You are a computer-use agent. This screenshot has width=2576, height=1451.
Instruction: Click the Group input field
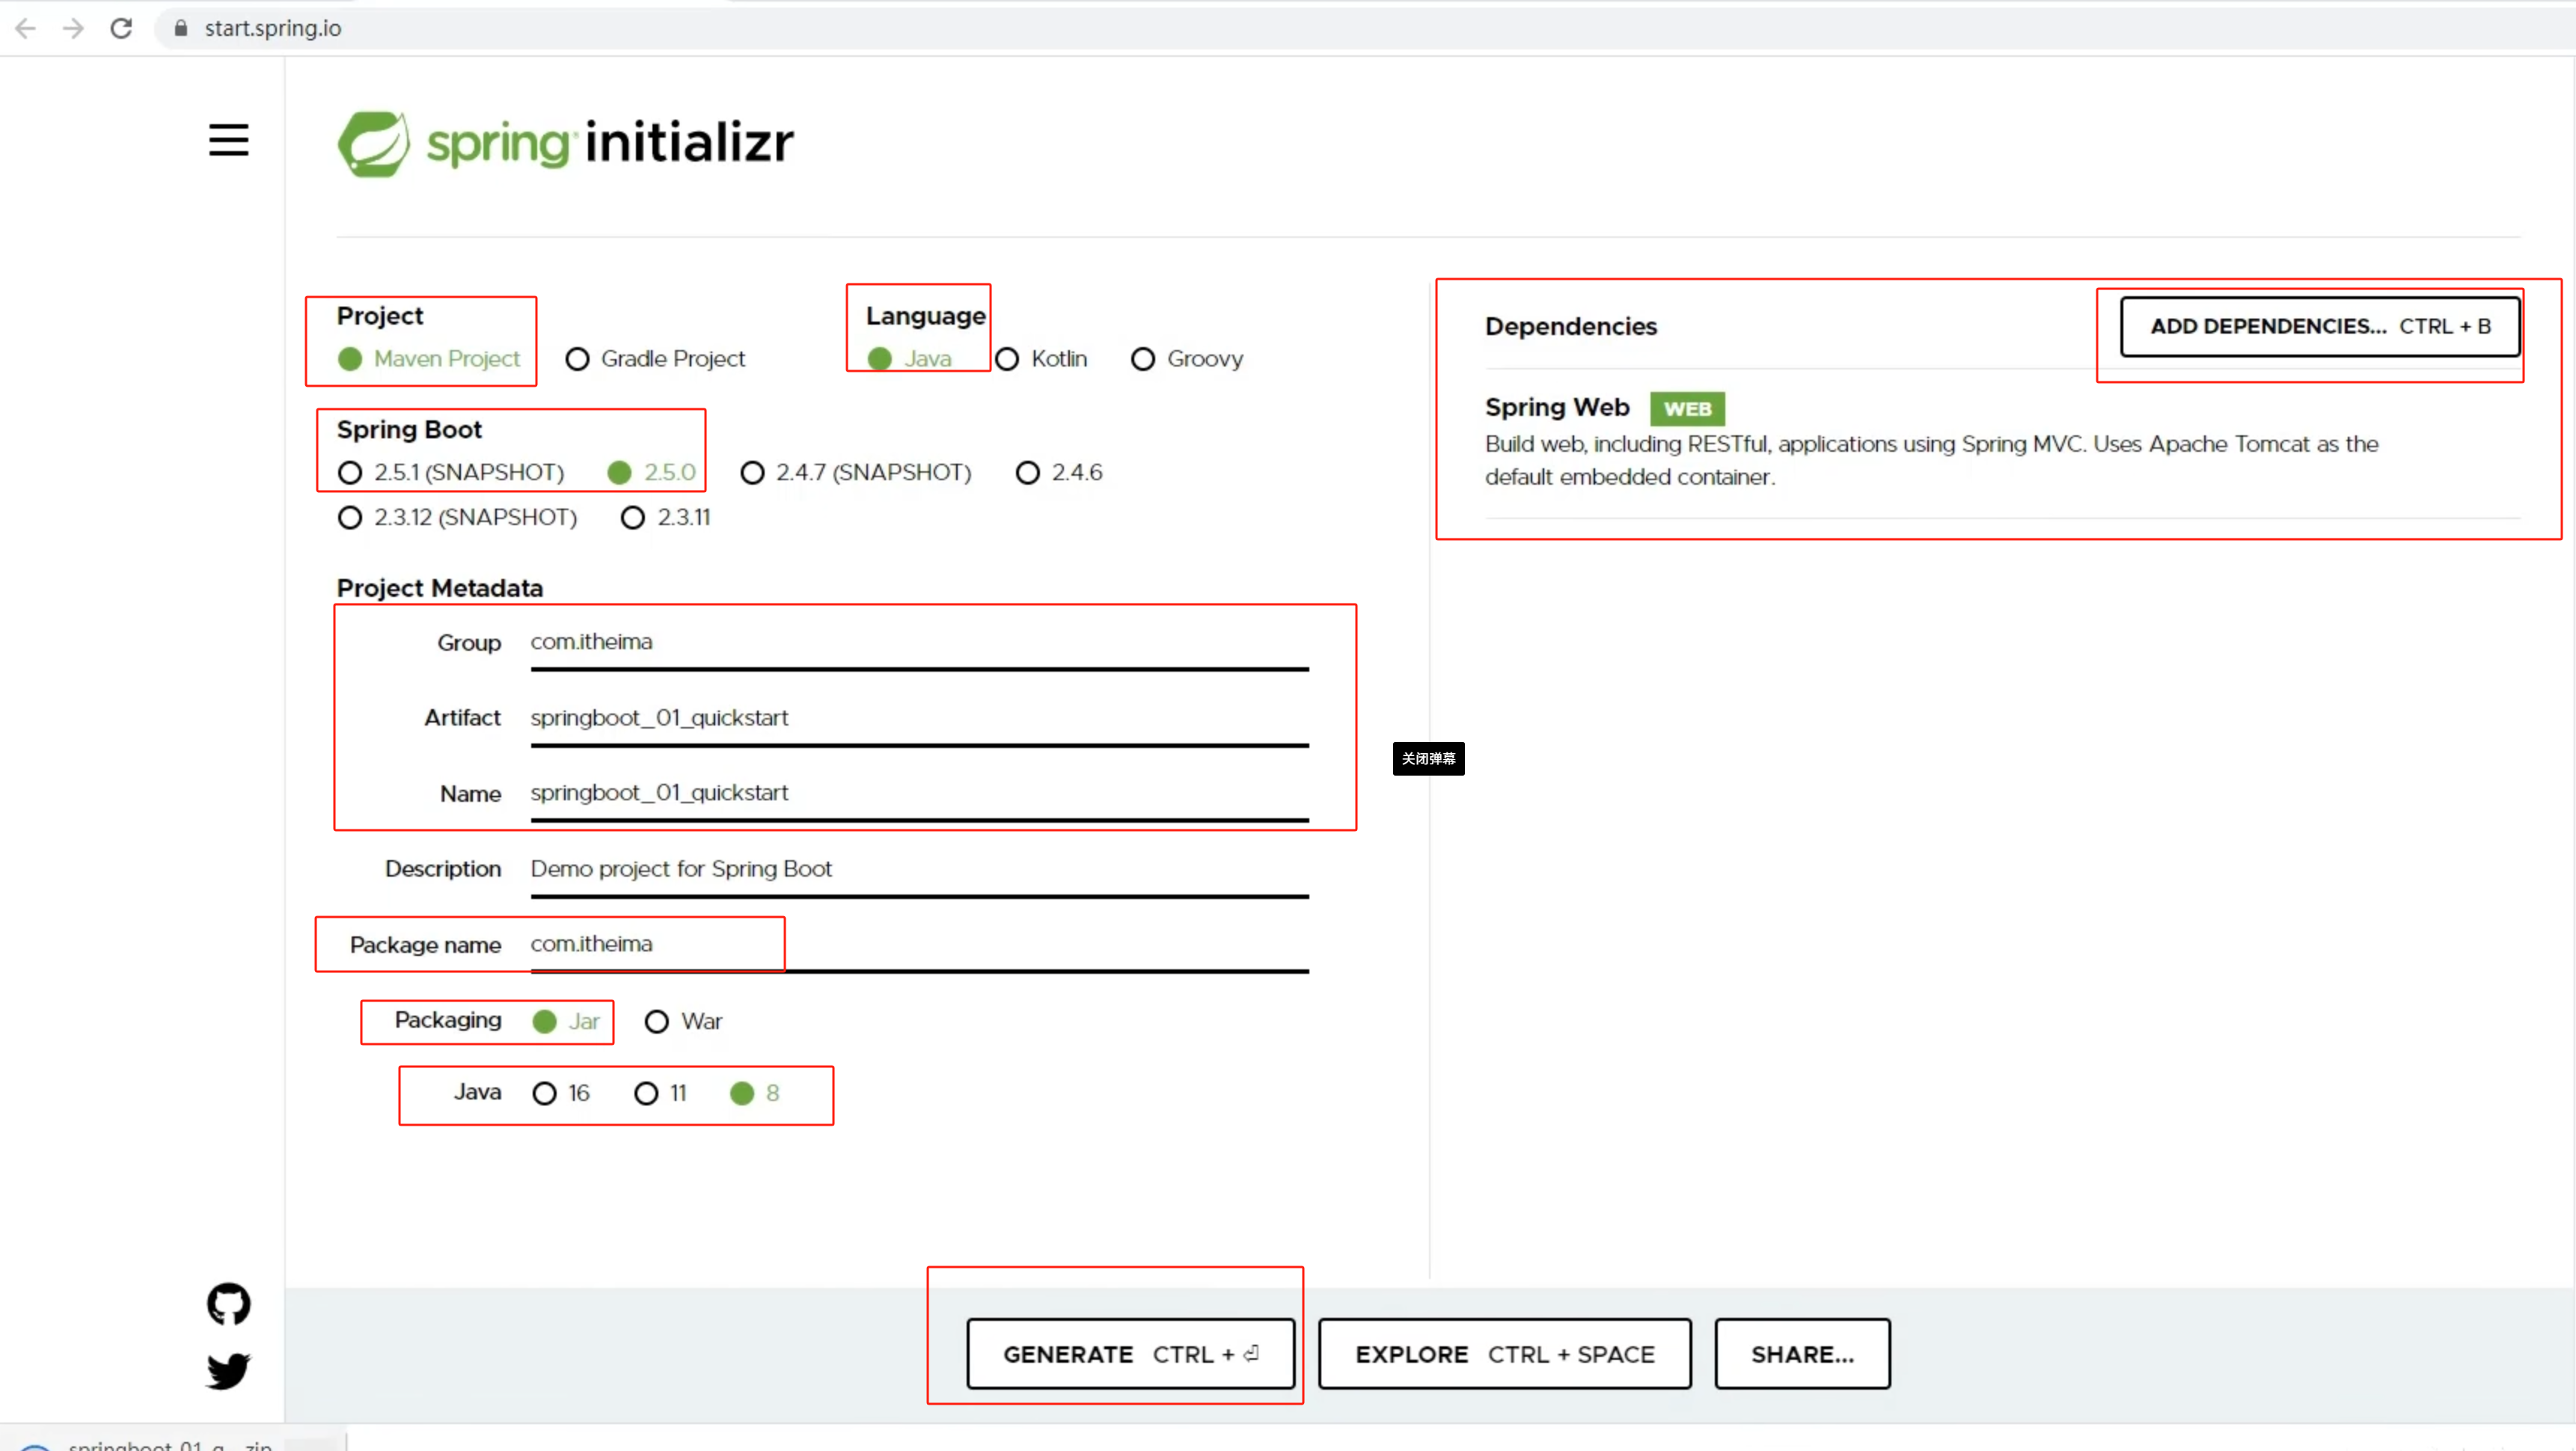point(919,645)
